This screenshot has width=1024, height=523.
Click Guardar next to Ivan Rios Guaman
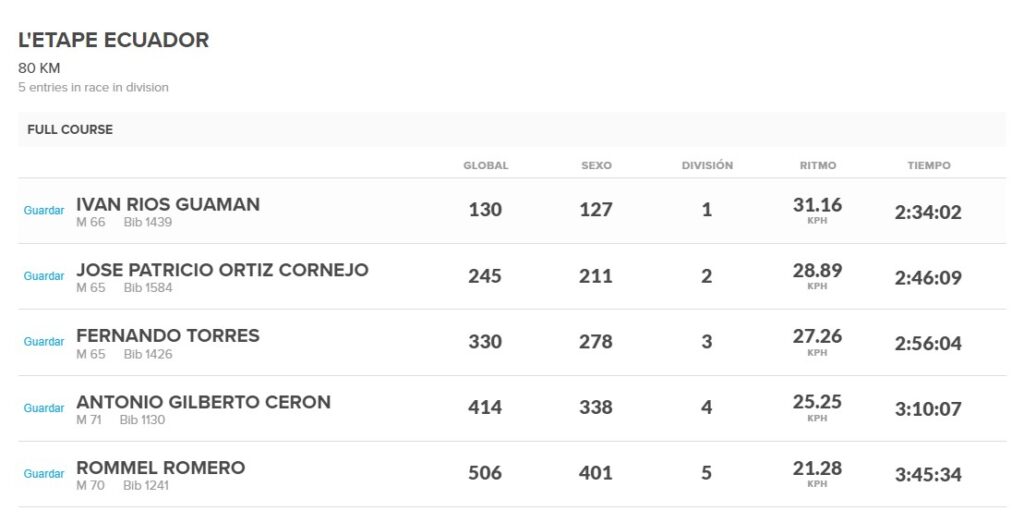tap(44, 210)
